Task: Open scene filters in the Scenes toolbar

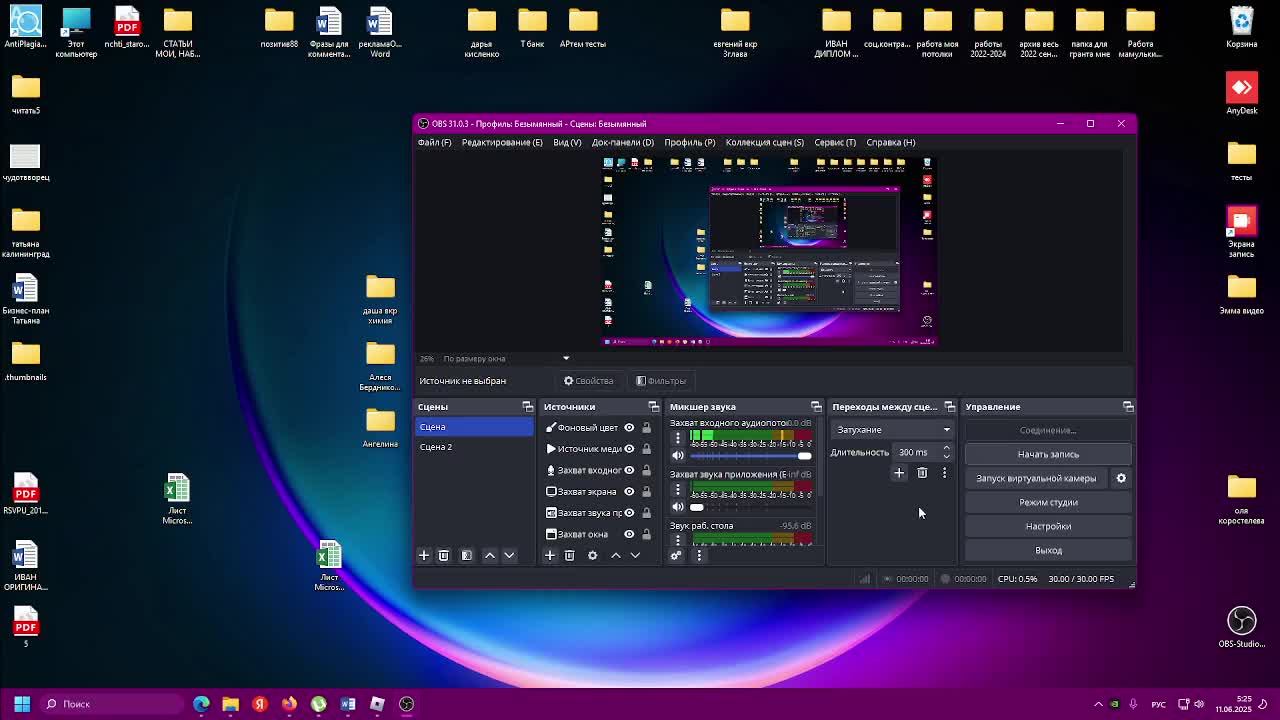Action: click(466, 555)
